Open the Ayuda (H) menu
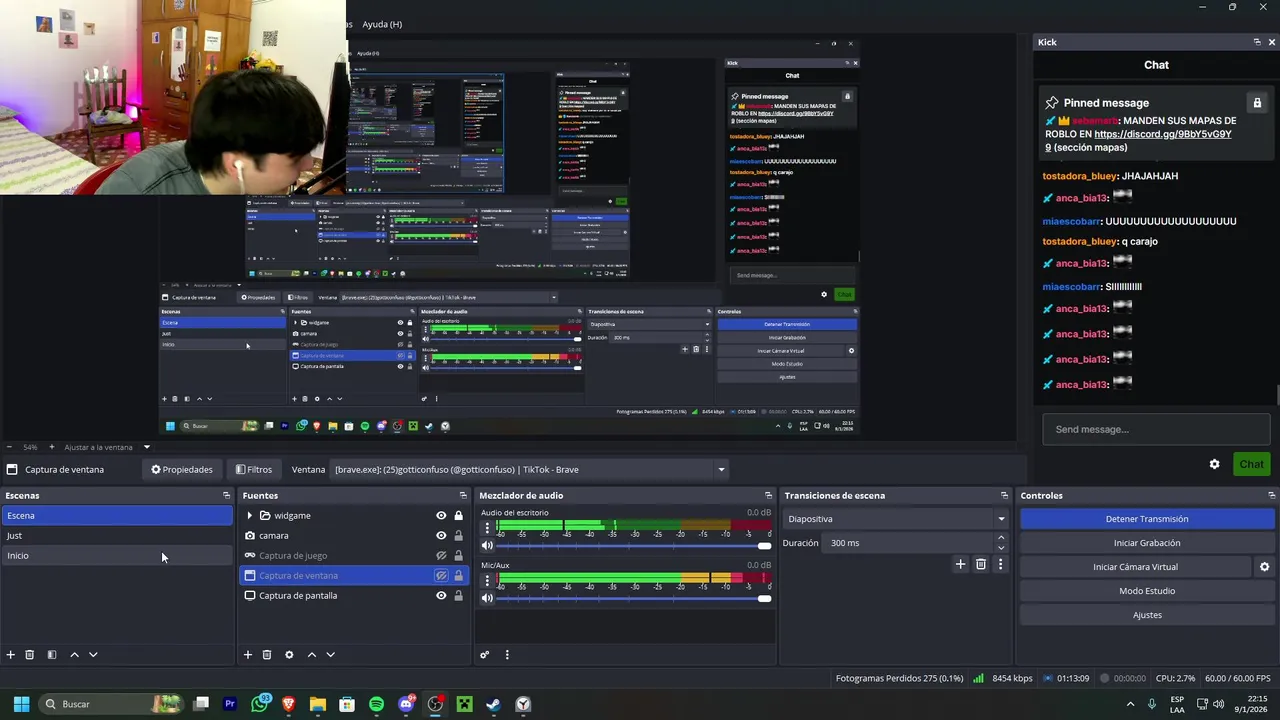The width and height of the screenshot is (1280, 720). click(x=382, y=24)
